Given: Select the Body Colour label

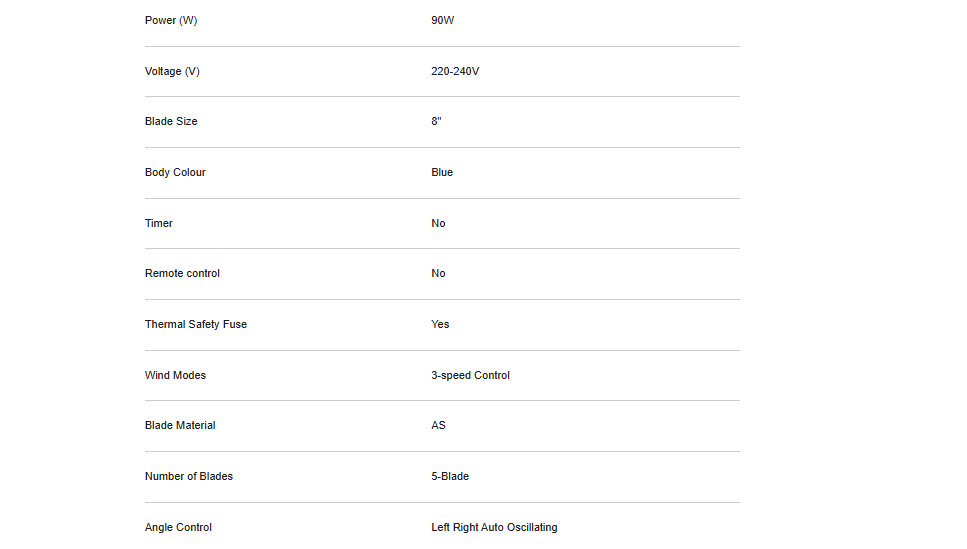Looking at the screenshot, I should click(175, 173).
